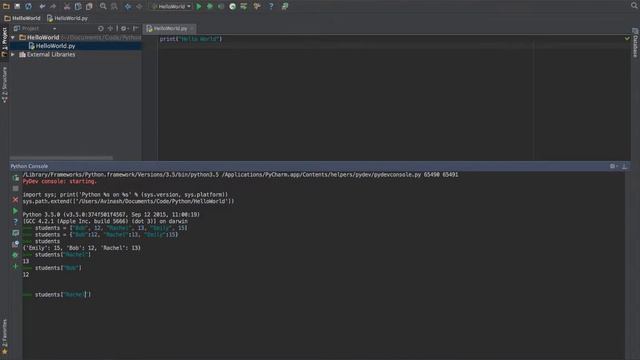640x360 pixels.
Task: Close the HelloWorld.py editor tab
Action: tap(192, 29)
